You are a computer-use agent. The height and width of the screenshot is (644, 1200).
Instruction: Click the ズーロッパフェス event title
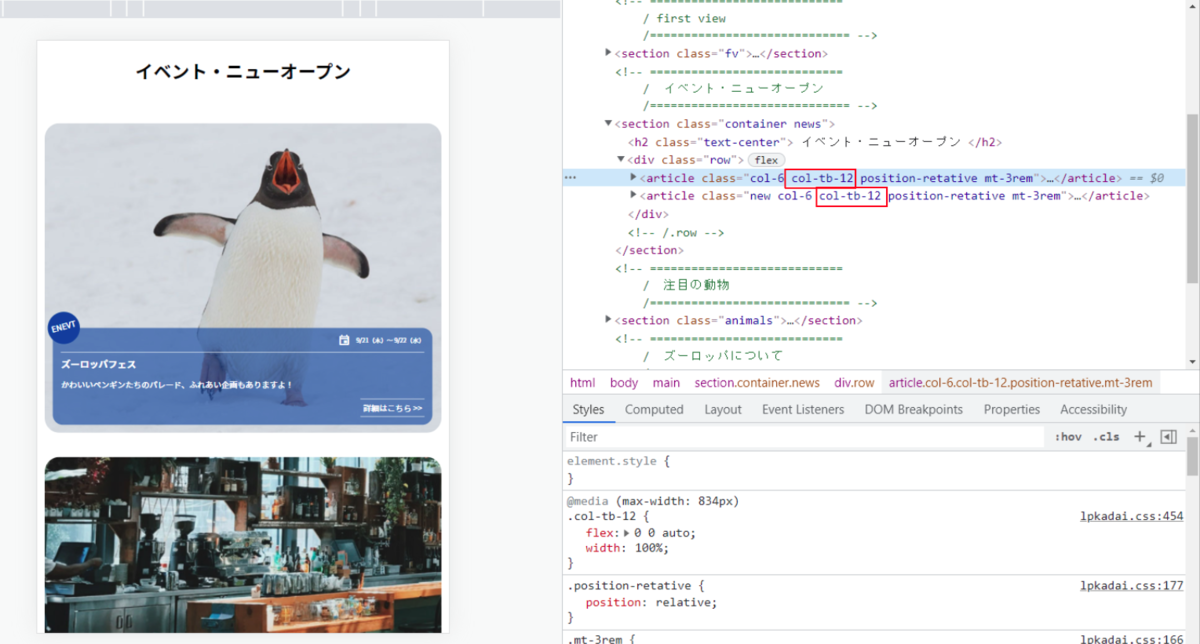click(x=98, y=364)
